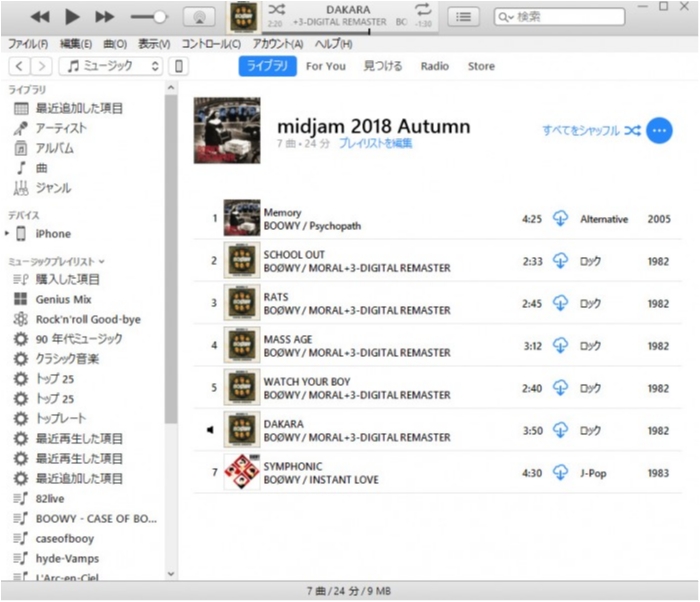Open the ヘルプ(H) menu

[333, 44]
